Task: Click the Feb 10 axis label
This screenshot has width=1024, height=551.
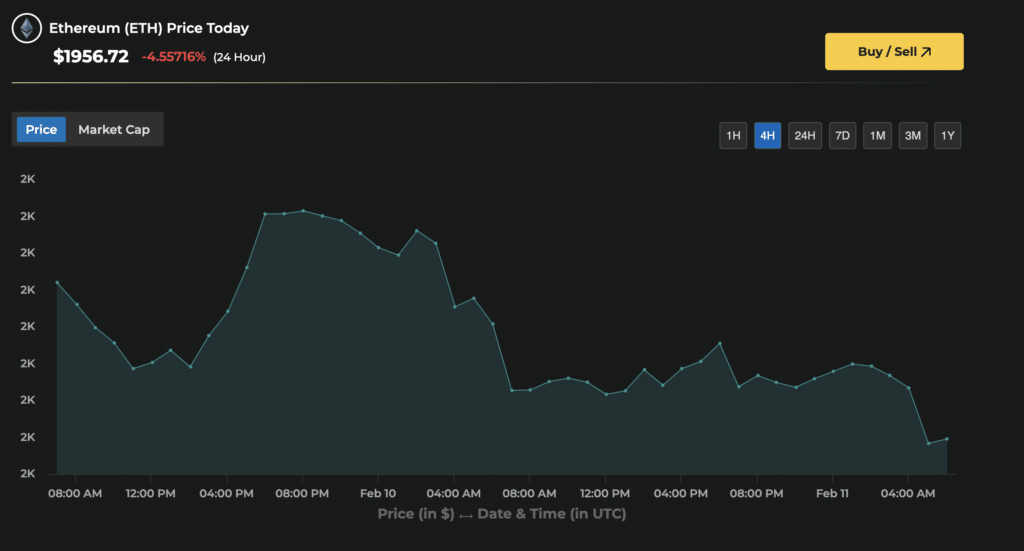Action: 377,494
